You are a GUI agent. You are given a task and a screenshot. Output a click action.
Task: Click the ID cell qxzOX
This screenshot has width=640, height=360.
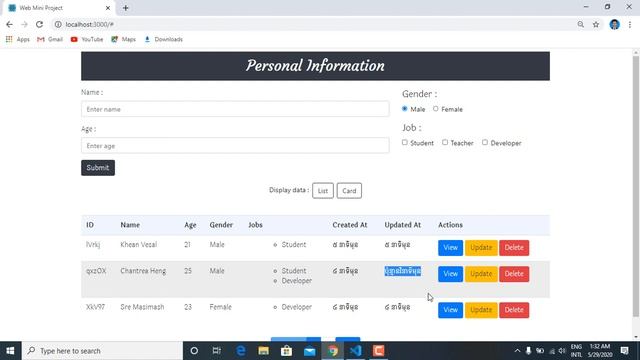96,271
